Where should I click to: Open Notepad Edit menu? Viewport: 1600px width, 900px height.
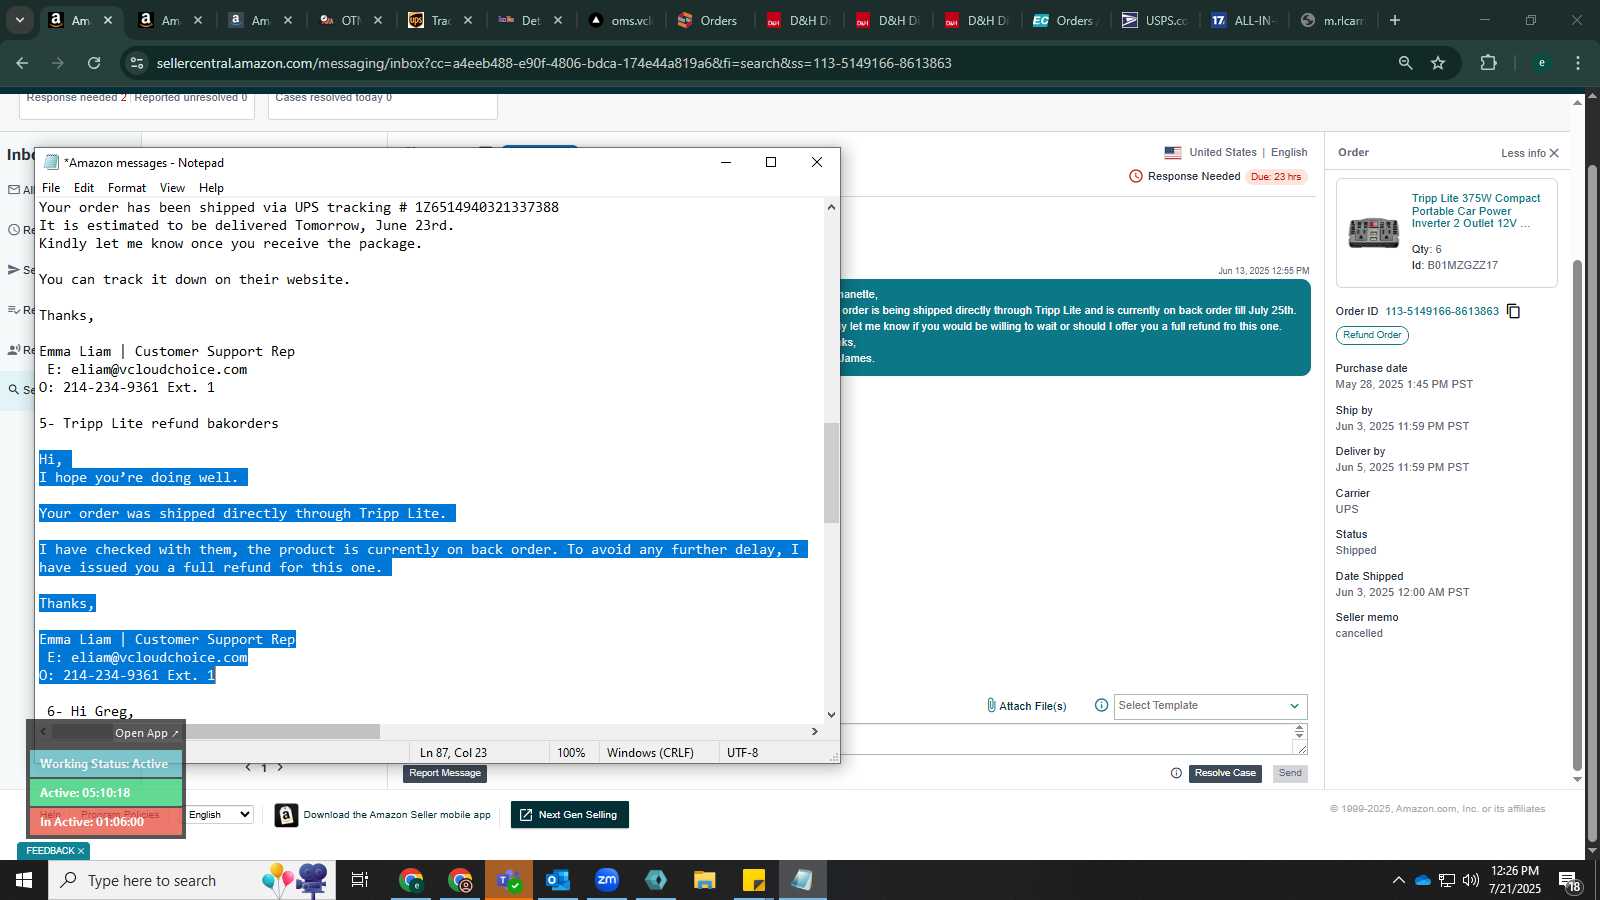point(84,188)
